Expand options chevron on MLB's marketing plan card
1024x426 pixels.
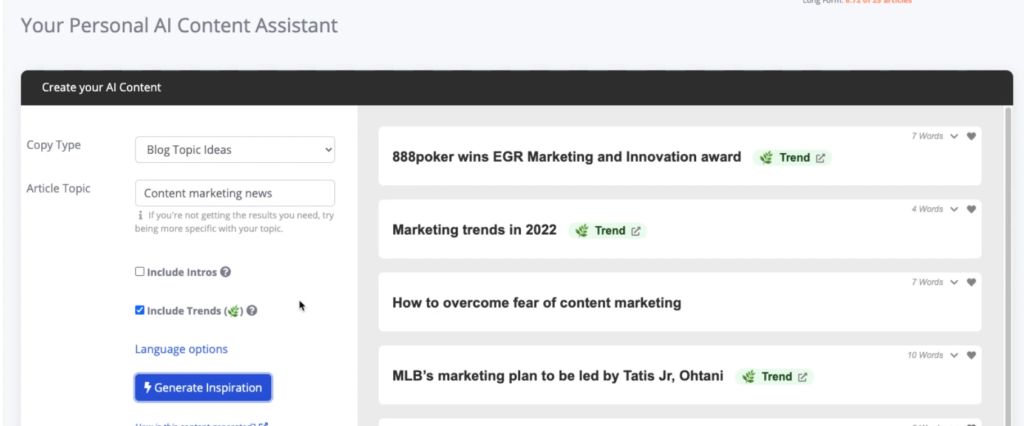pyautogui.click(x=954, y=356)
